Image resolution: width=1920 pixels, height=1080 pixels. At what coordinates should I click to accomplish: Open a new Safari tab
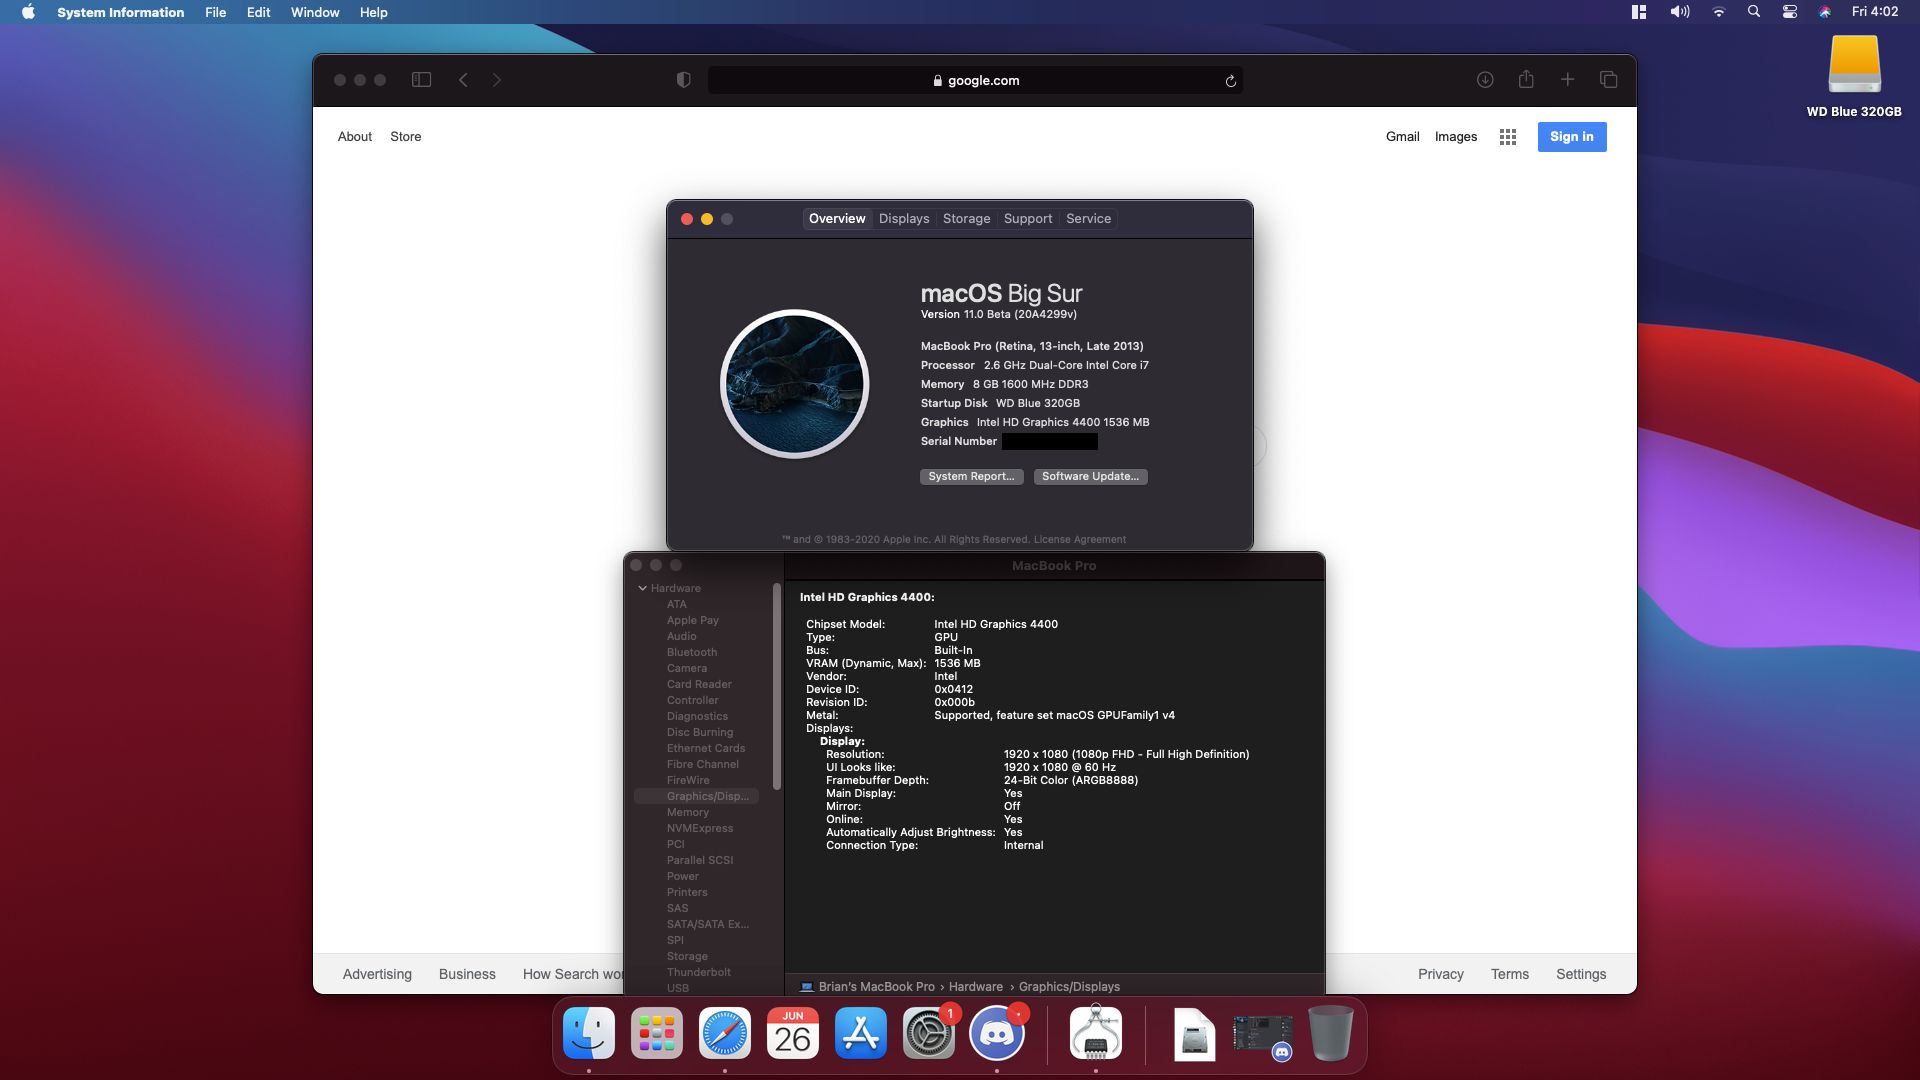click(1568, 79)
